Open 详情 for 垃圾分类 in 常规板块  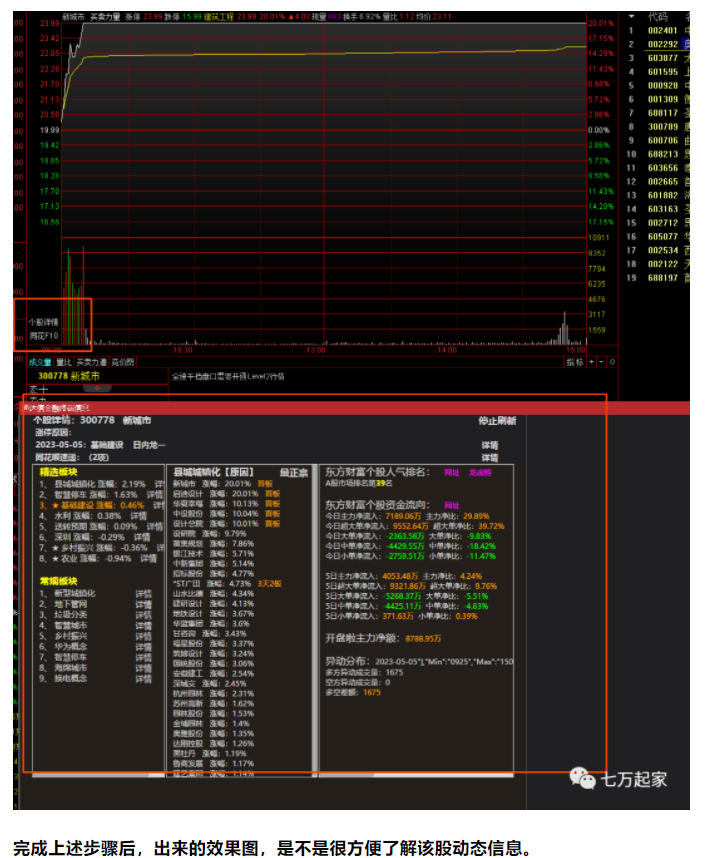tap(143, 615)
